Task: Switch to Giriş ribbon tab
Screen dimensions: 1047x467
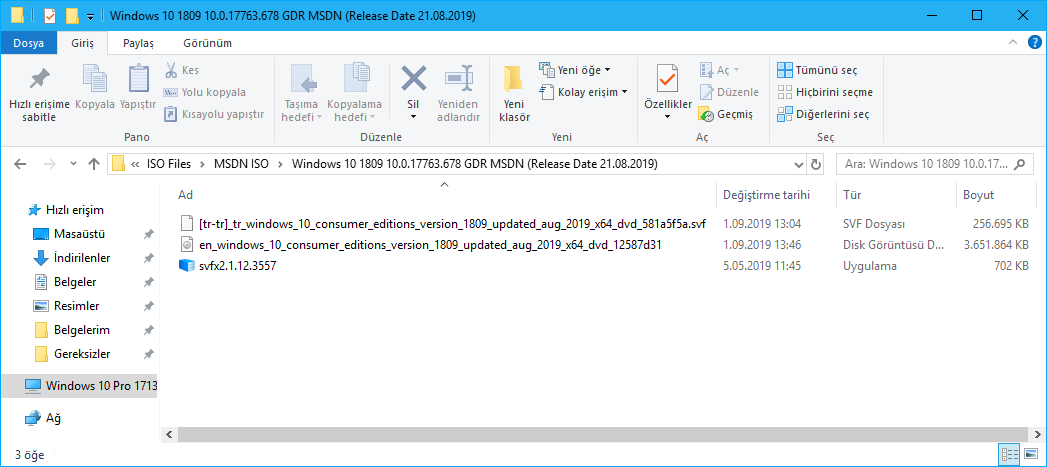Action: pos(83,43)
